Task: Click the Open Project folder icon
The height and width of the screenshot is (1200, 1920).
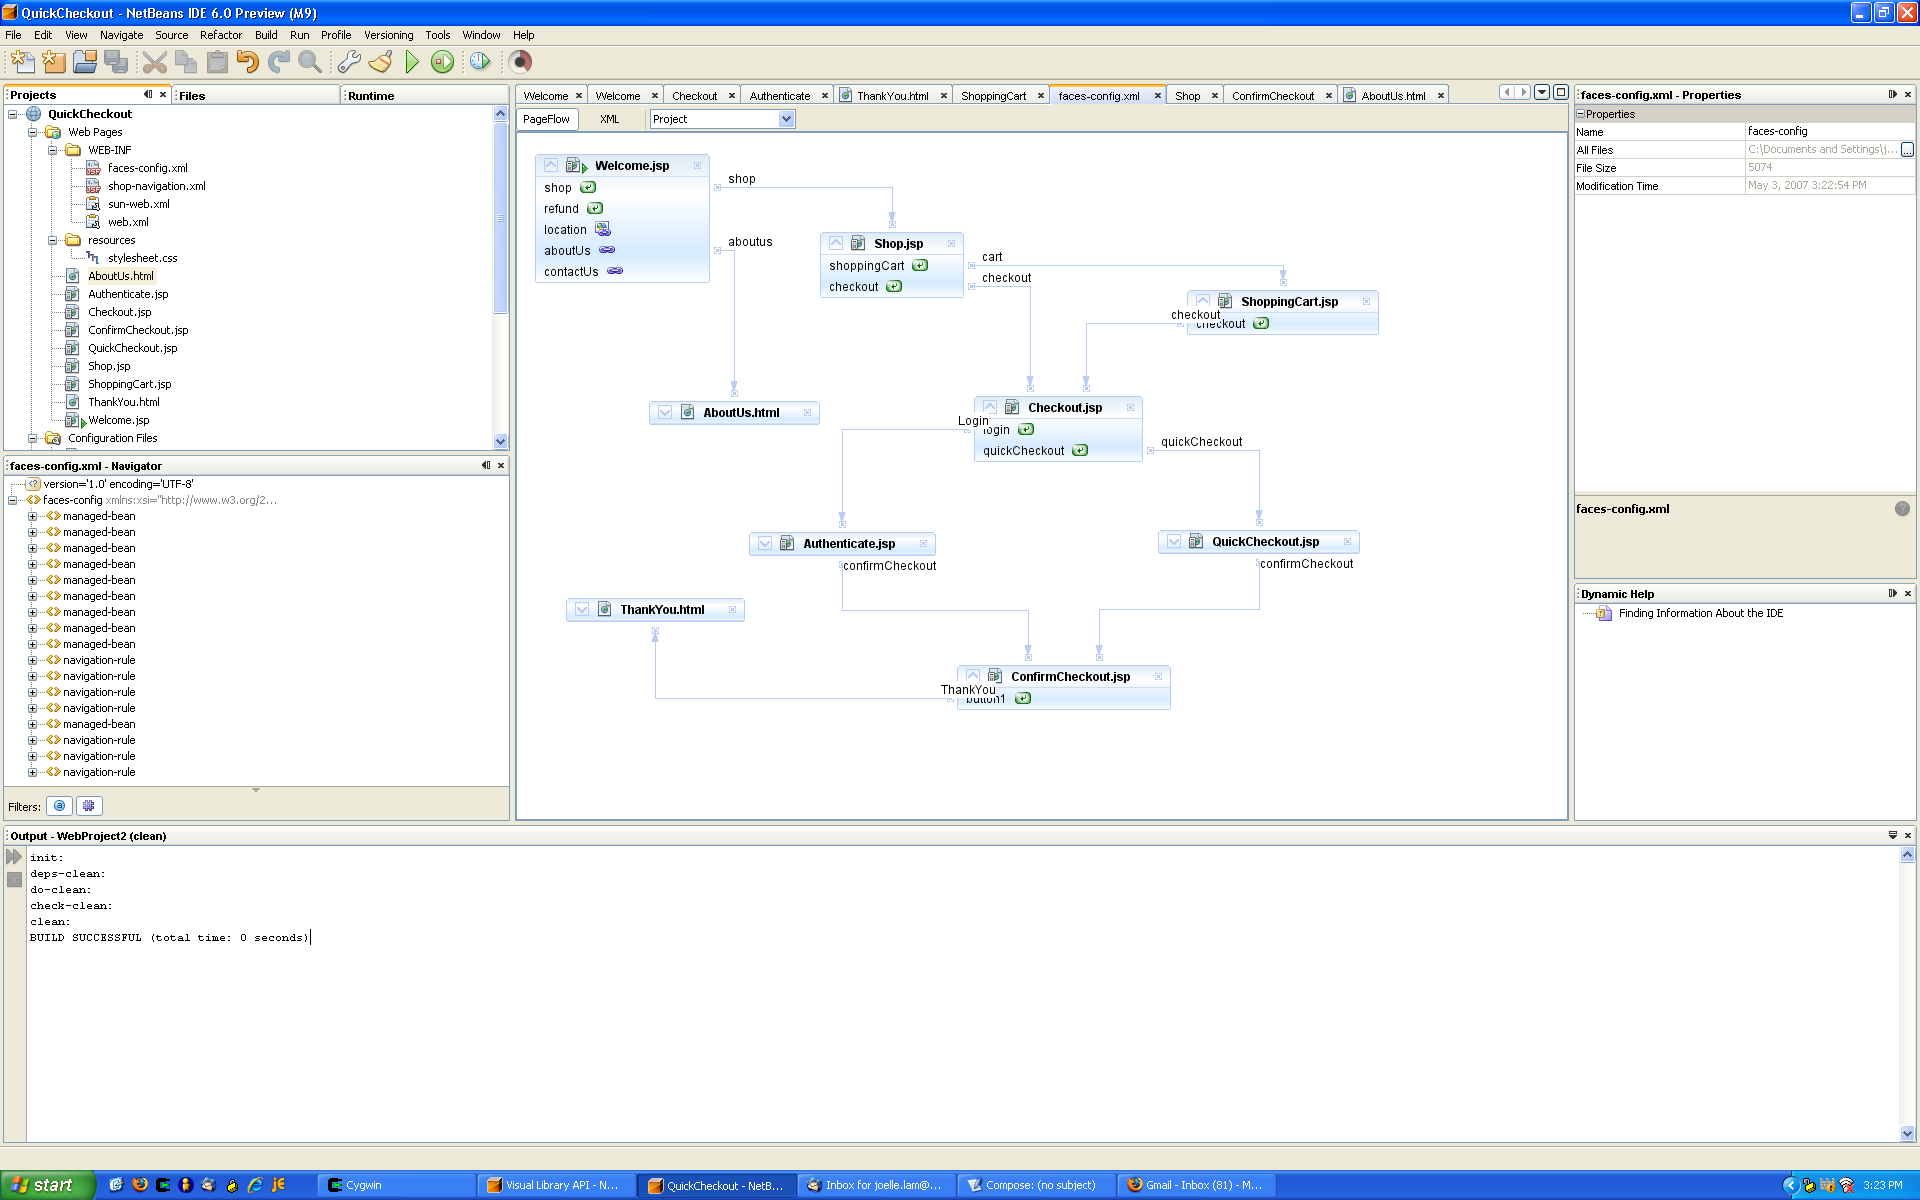Action: coord(85,62)
